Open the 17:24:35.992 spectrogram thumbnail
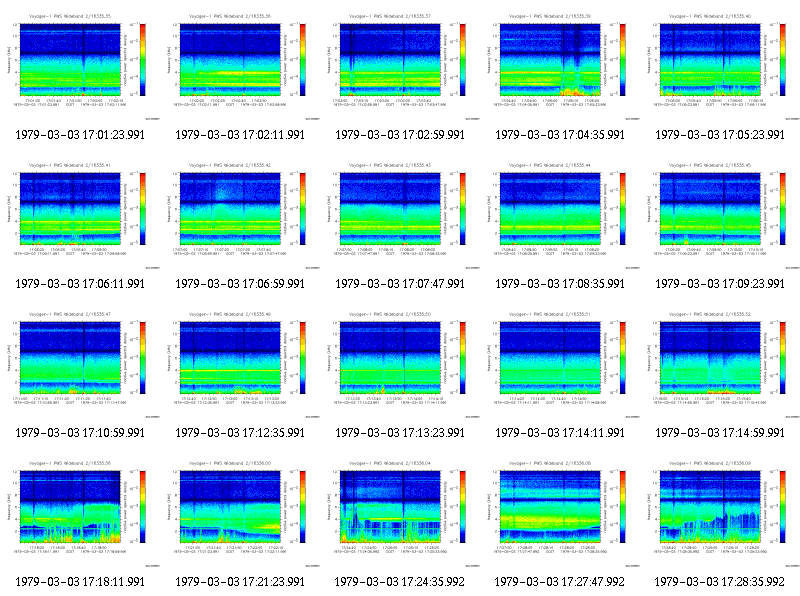This screenshot has width=800, height=596. pos(400,514)
